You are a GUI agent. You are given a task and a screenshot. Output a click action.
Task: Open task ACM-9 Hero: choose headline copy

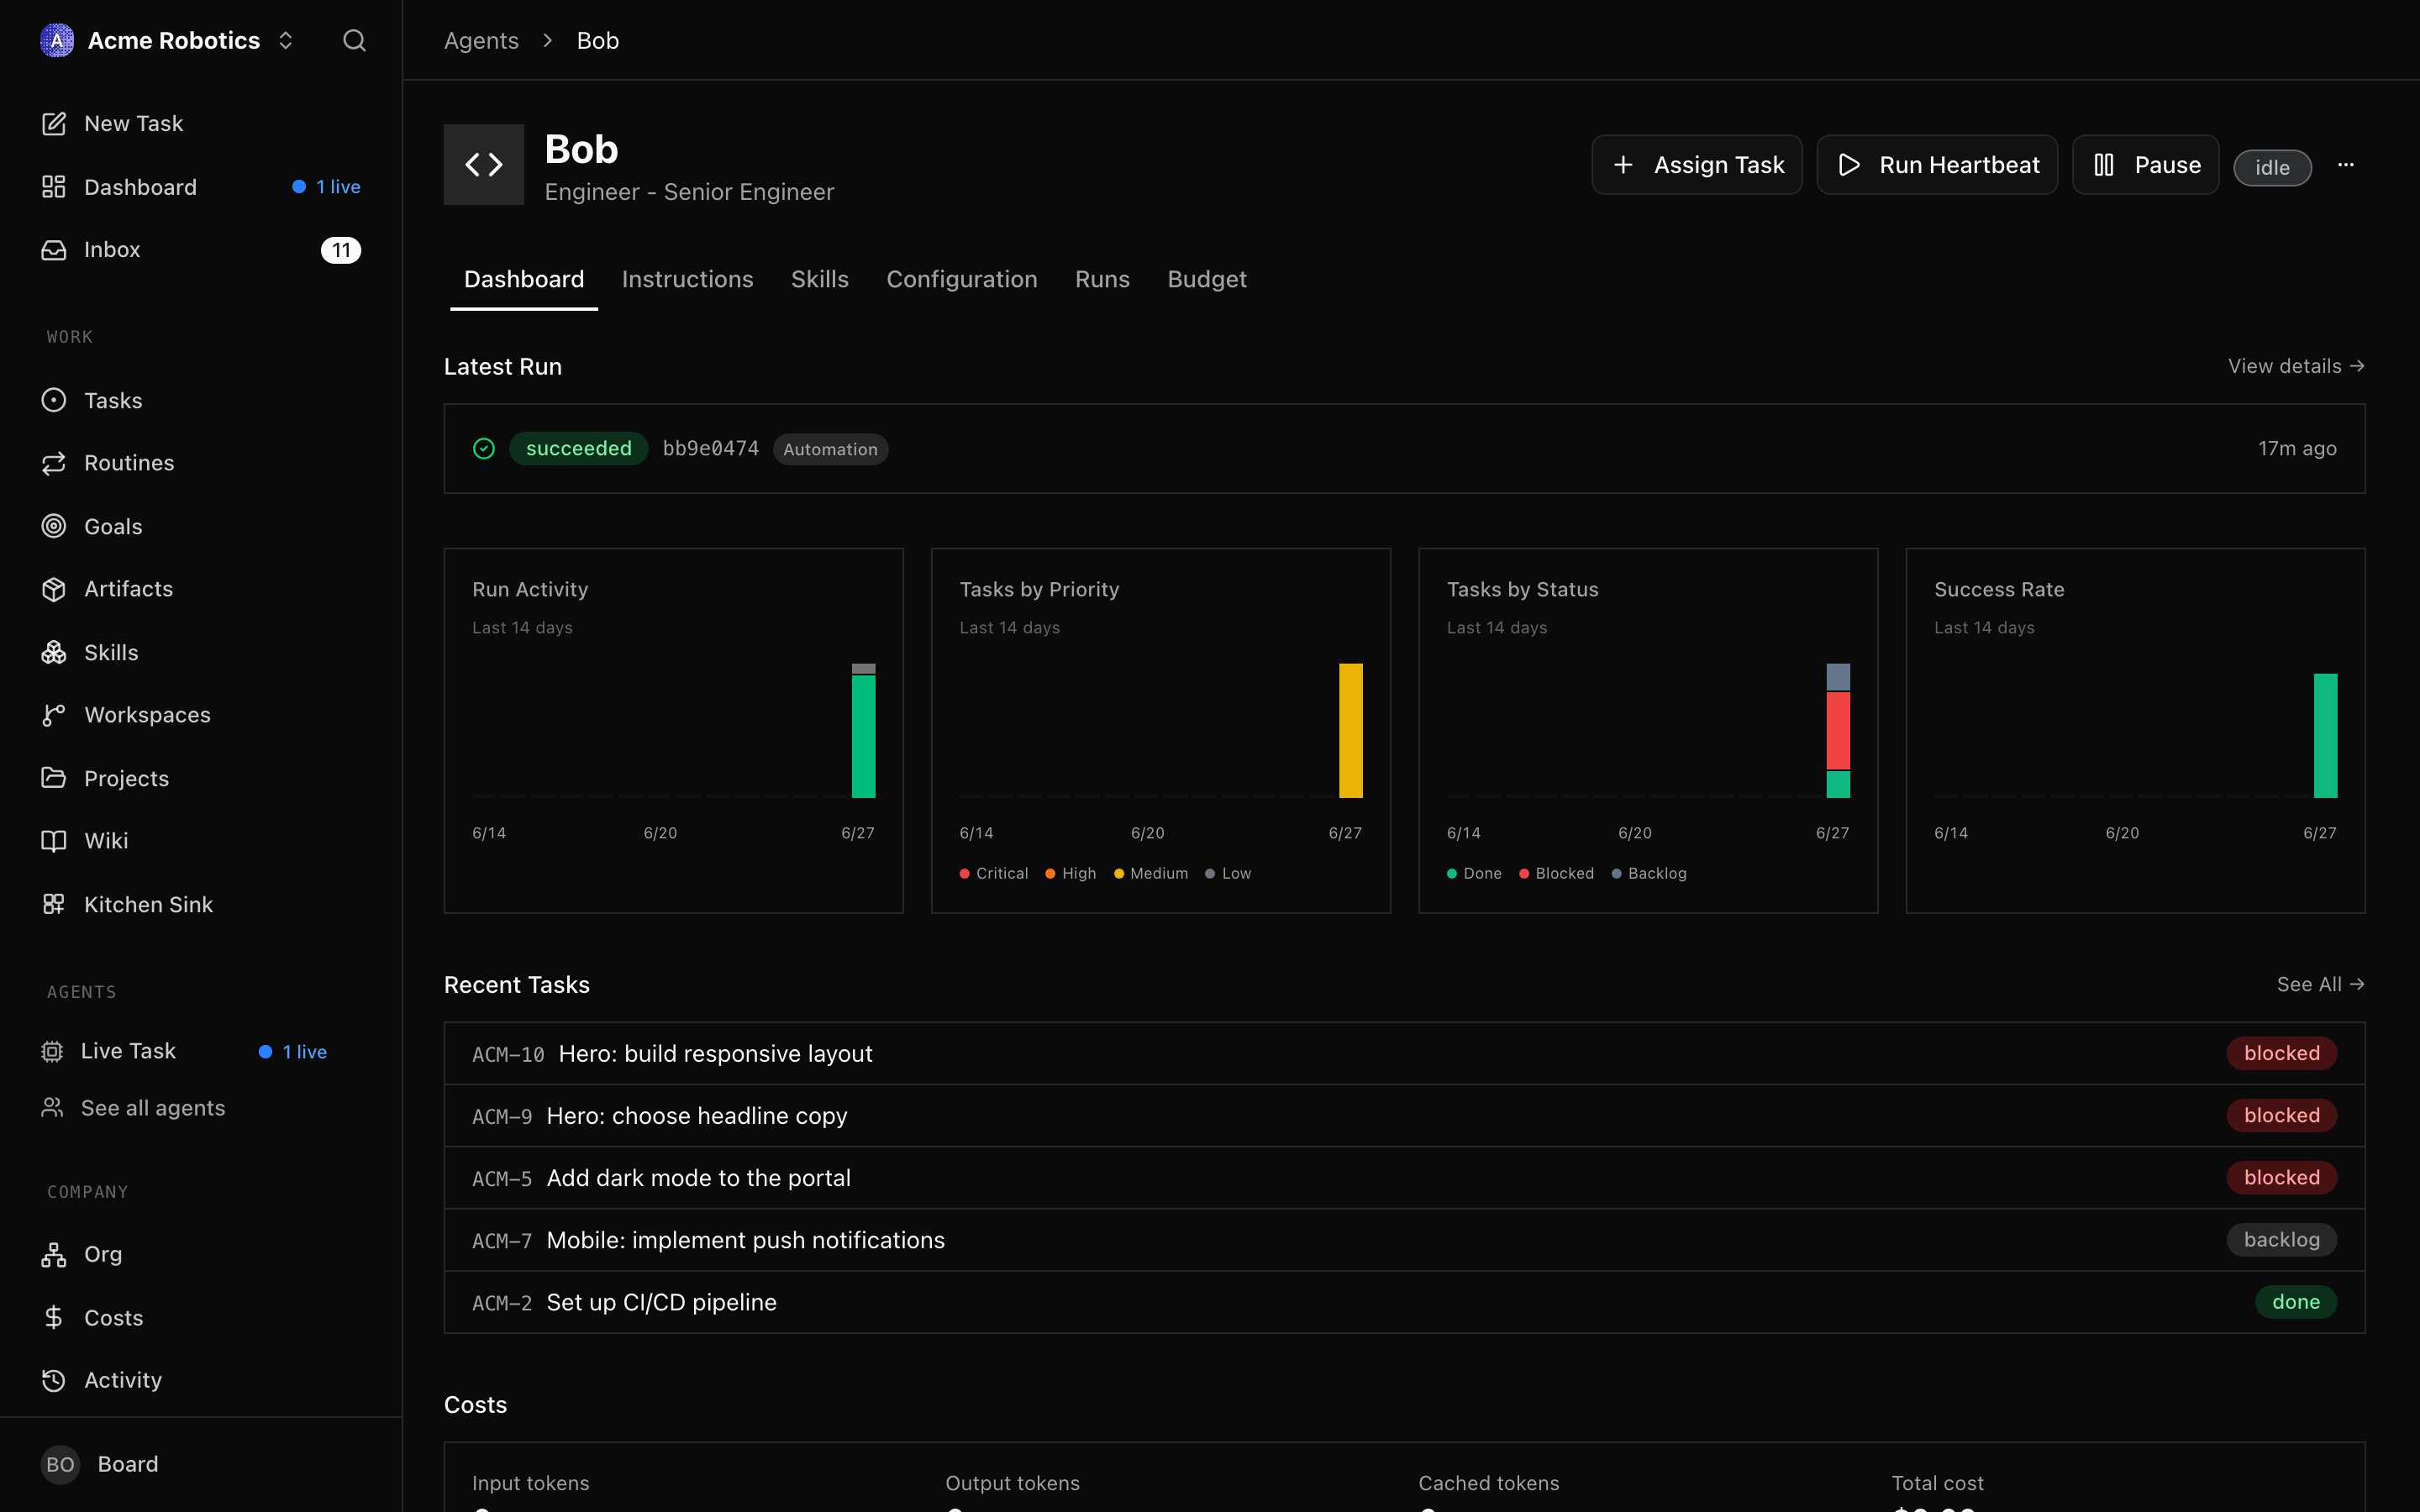tap(1404, 1116)
